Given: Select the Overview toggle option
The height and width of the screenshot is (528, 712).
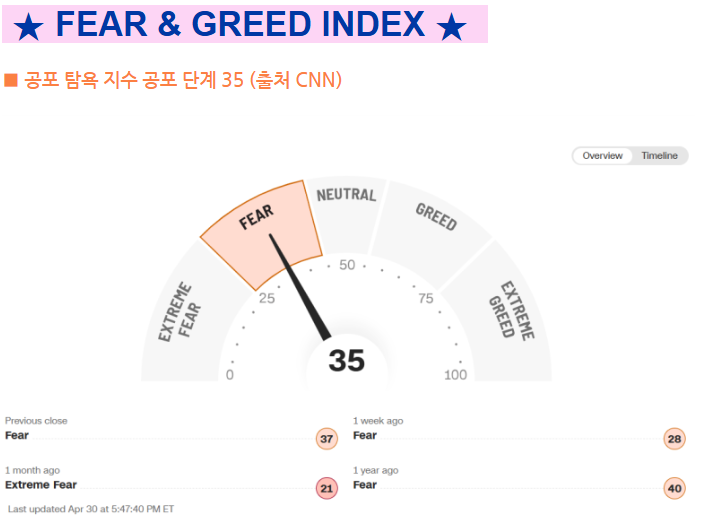Looking at the screenshot, I should (602, 156).
